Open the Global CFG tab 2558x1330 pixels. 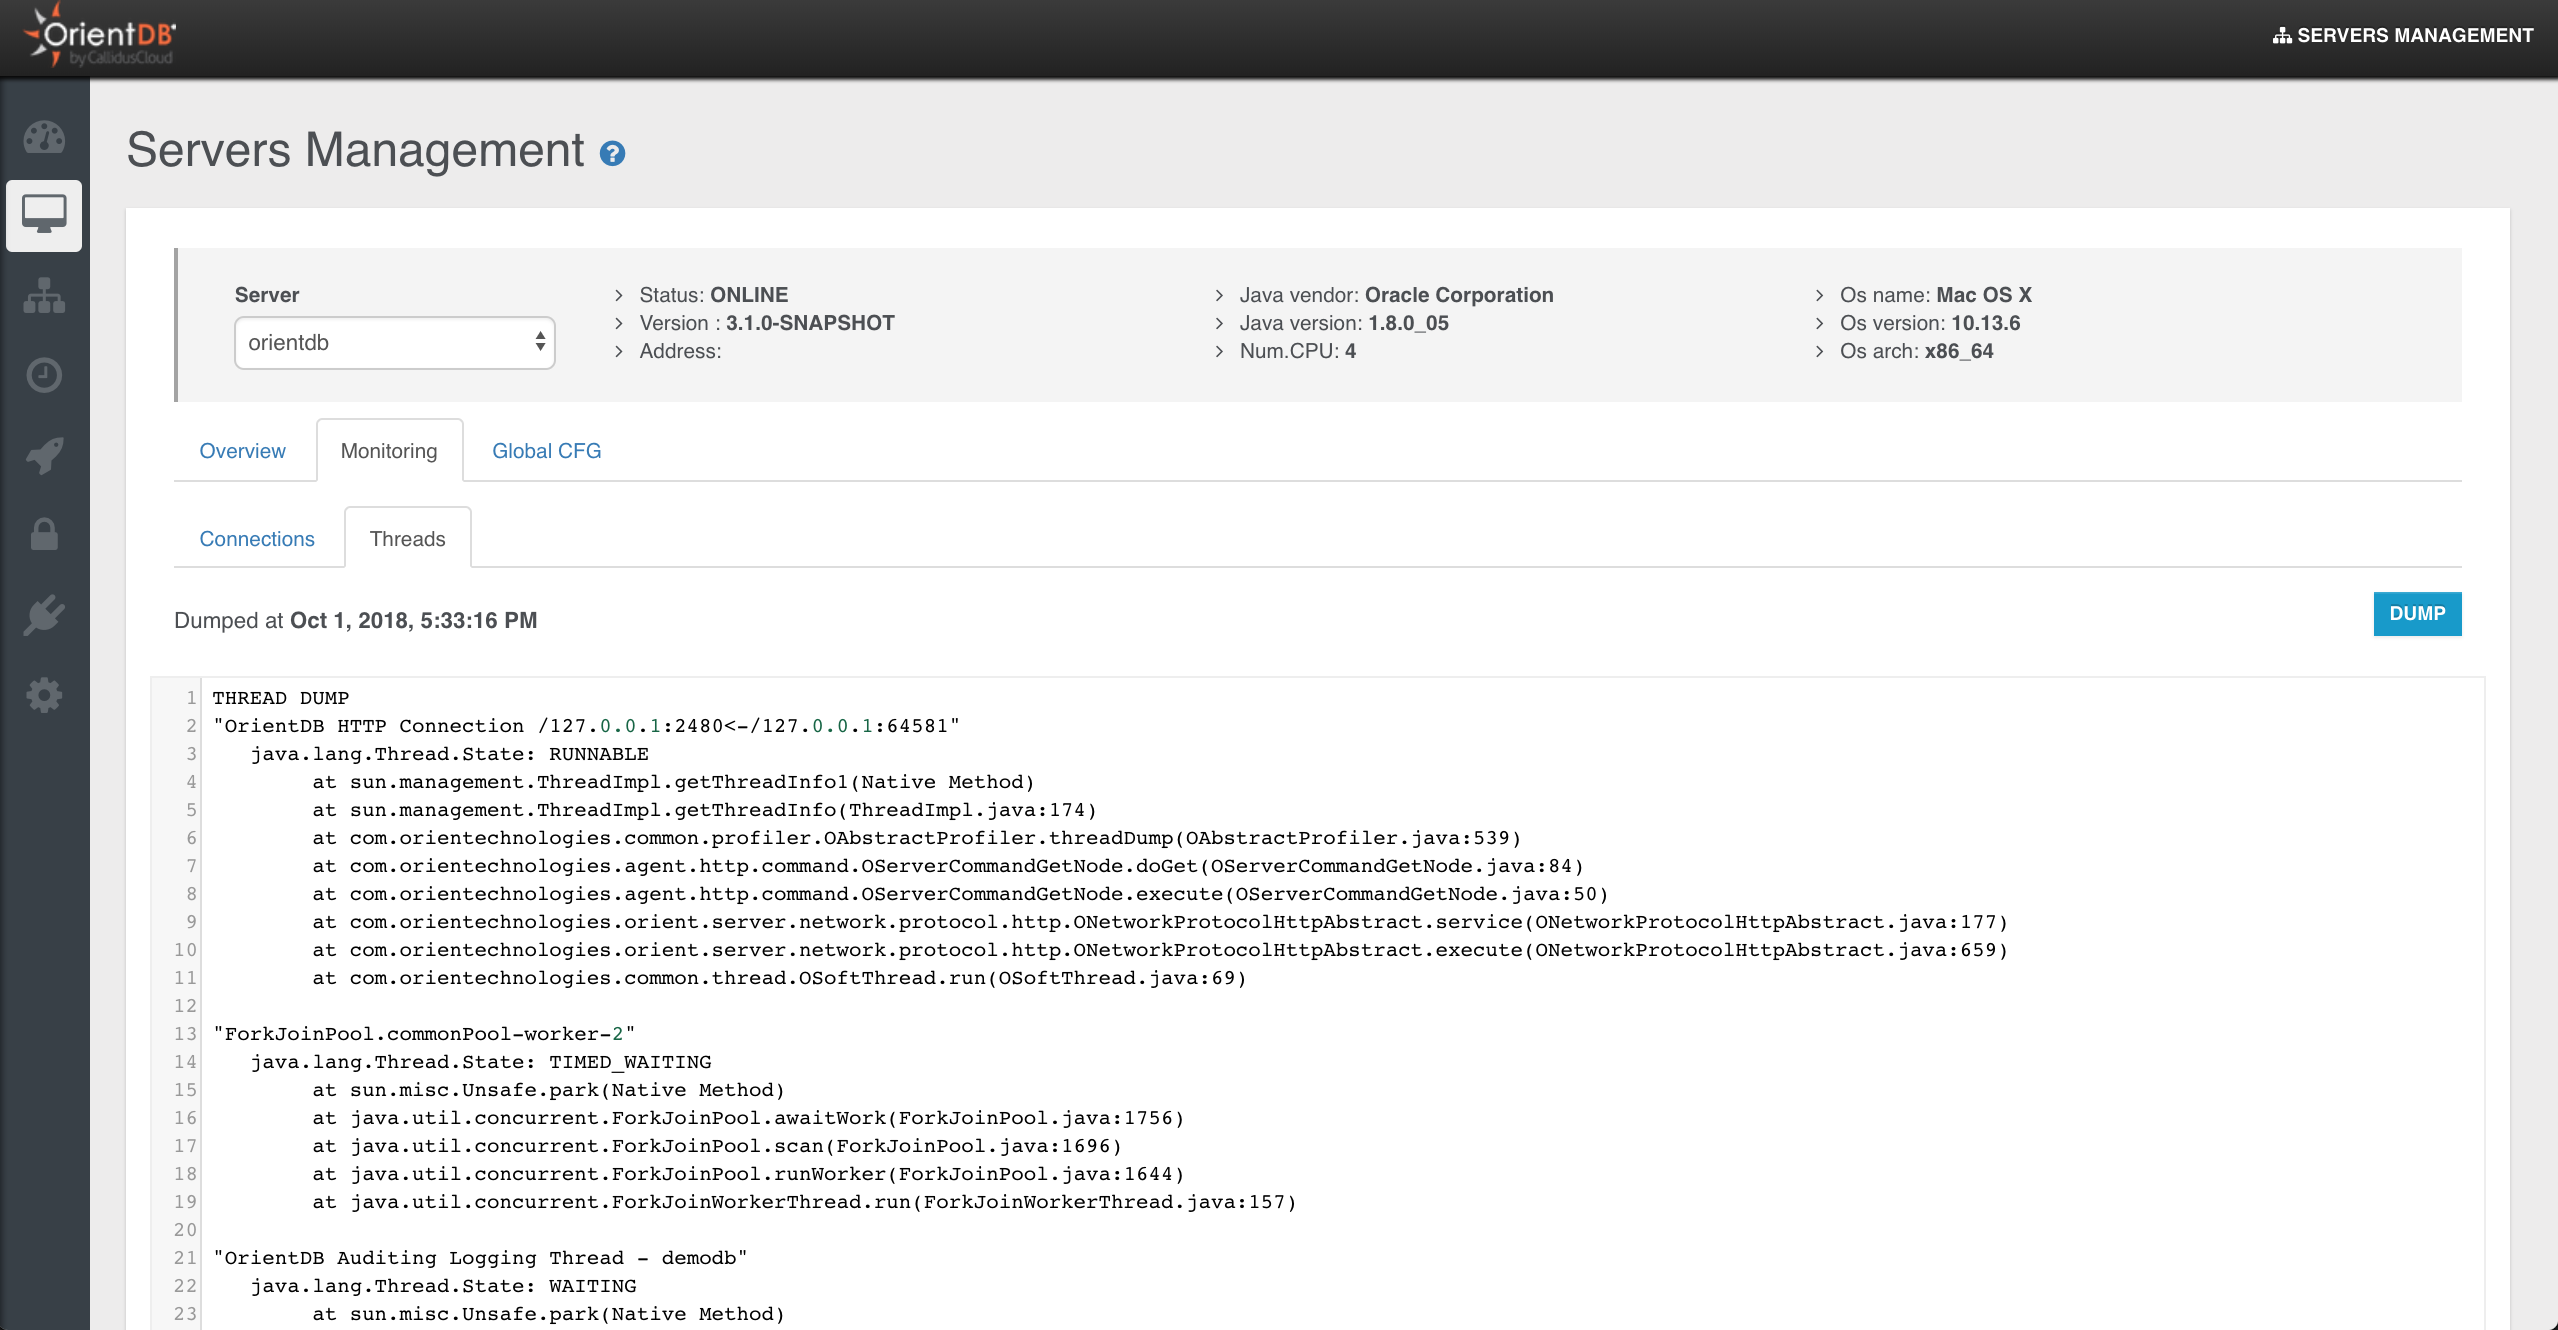pos(546,451)
